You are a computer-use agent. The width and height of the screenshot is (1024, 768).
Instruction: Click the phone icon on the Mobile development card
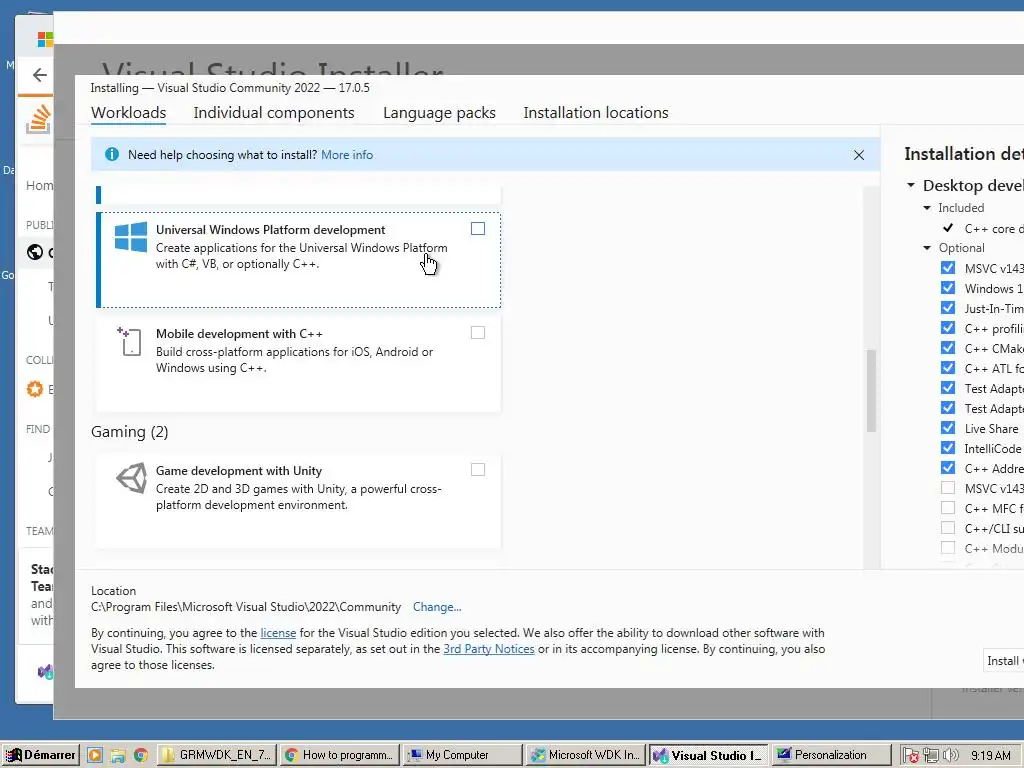130,342
